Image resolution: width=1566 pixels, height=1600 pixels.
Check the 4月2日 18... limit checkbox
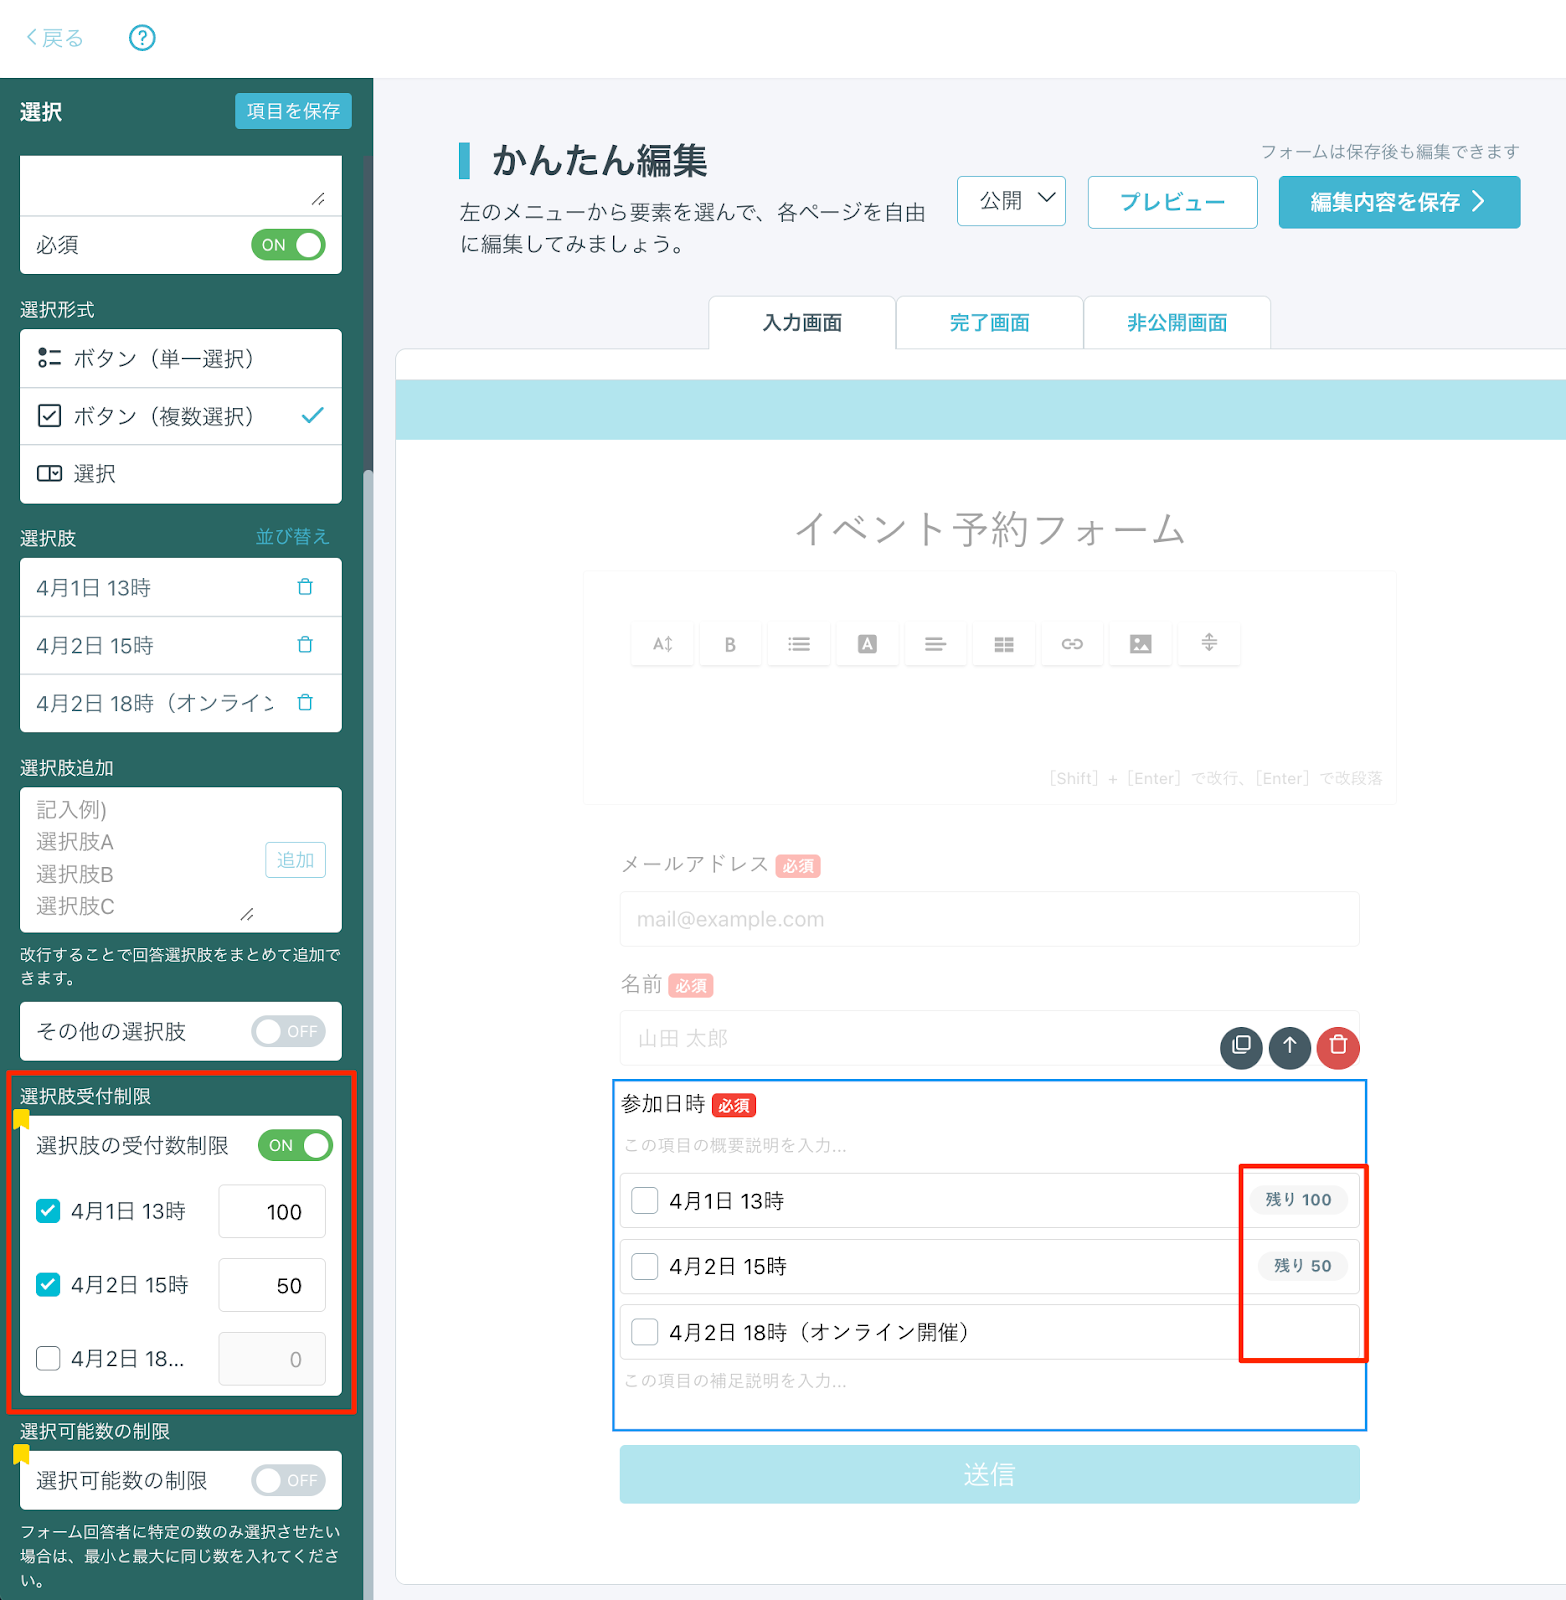pos(48,1358)
